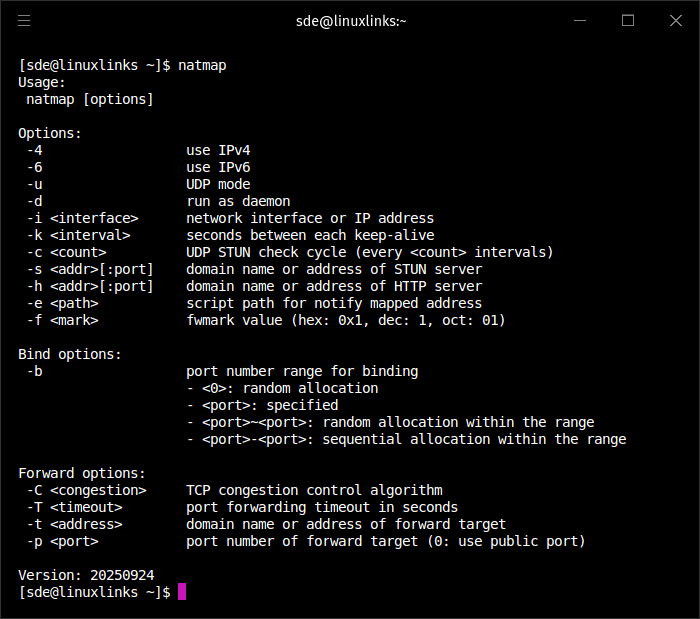Click the UDP mode option text
Screen dimensions: 700x619
[218, 184]
